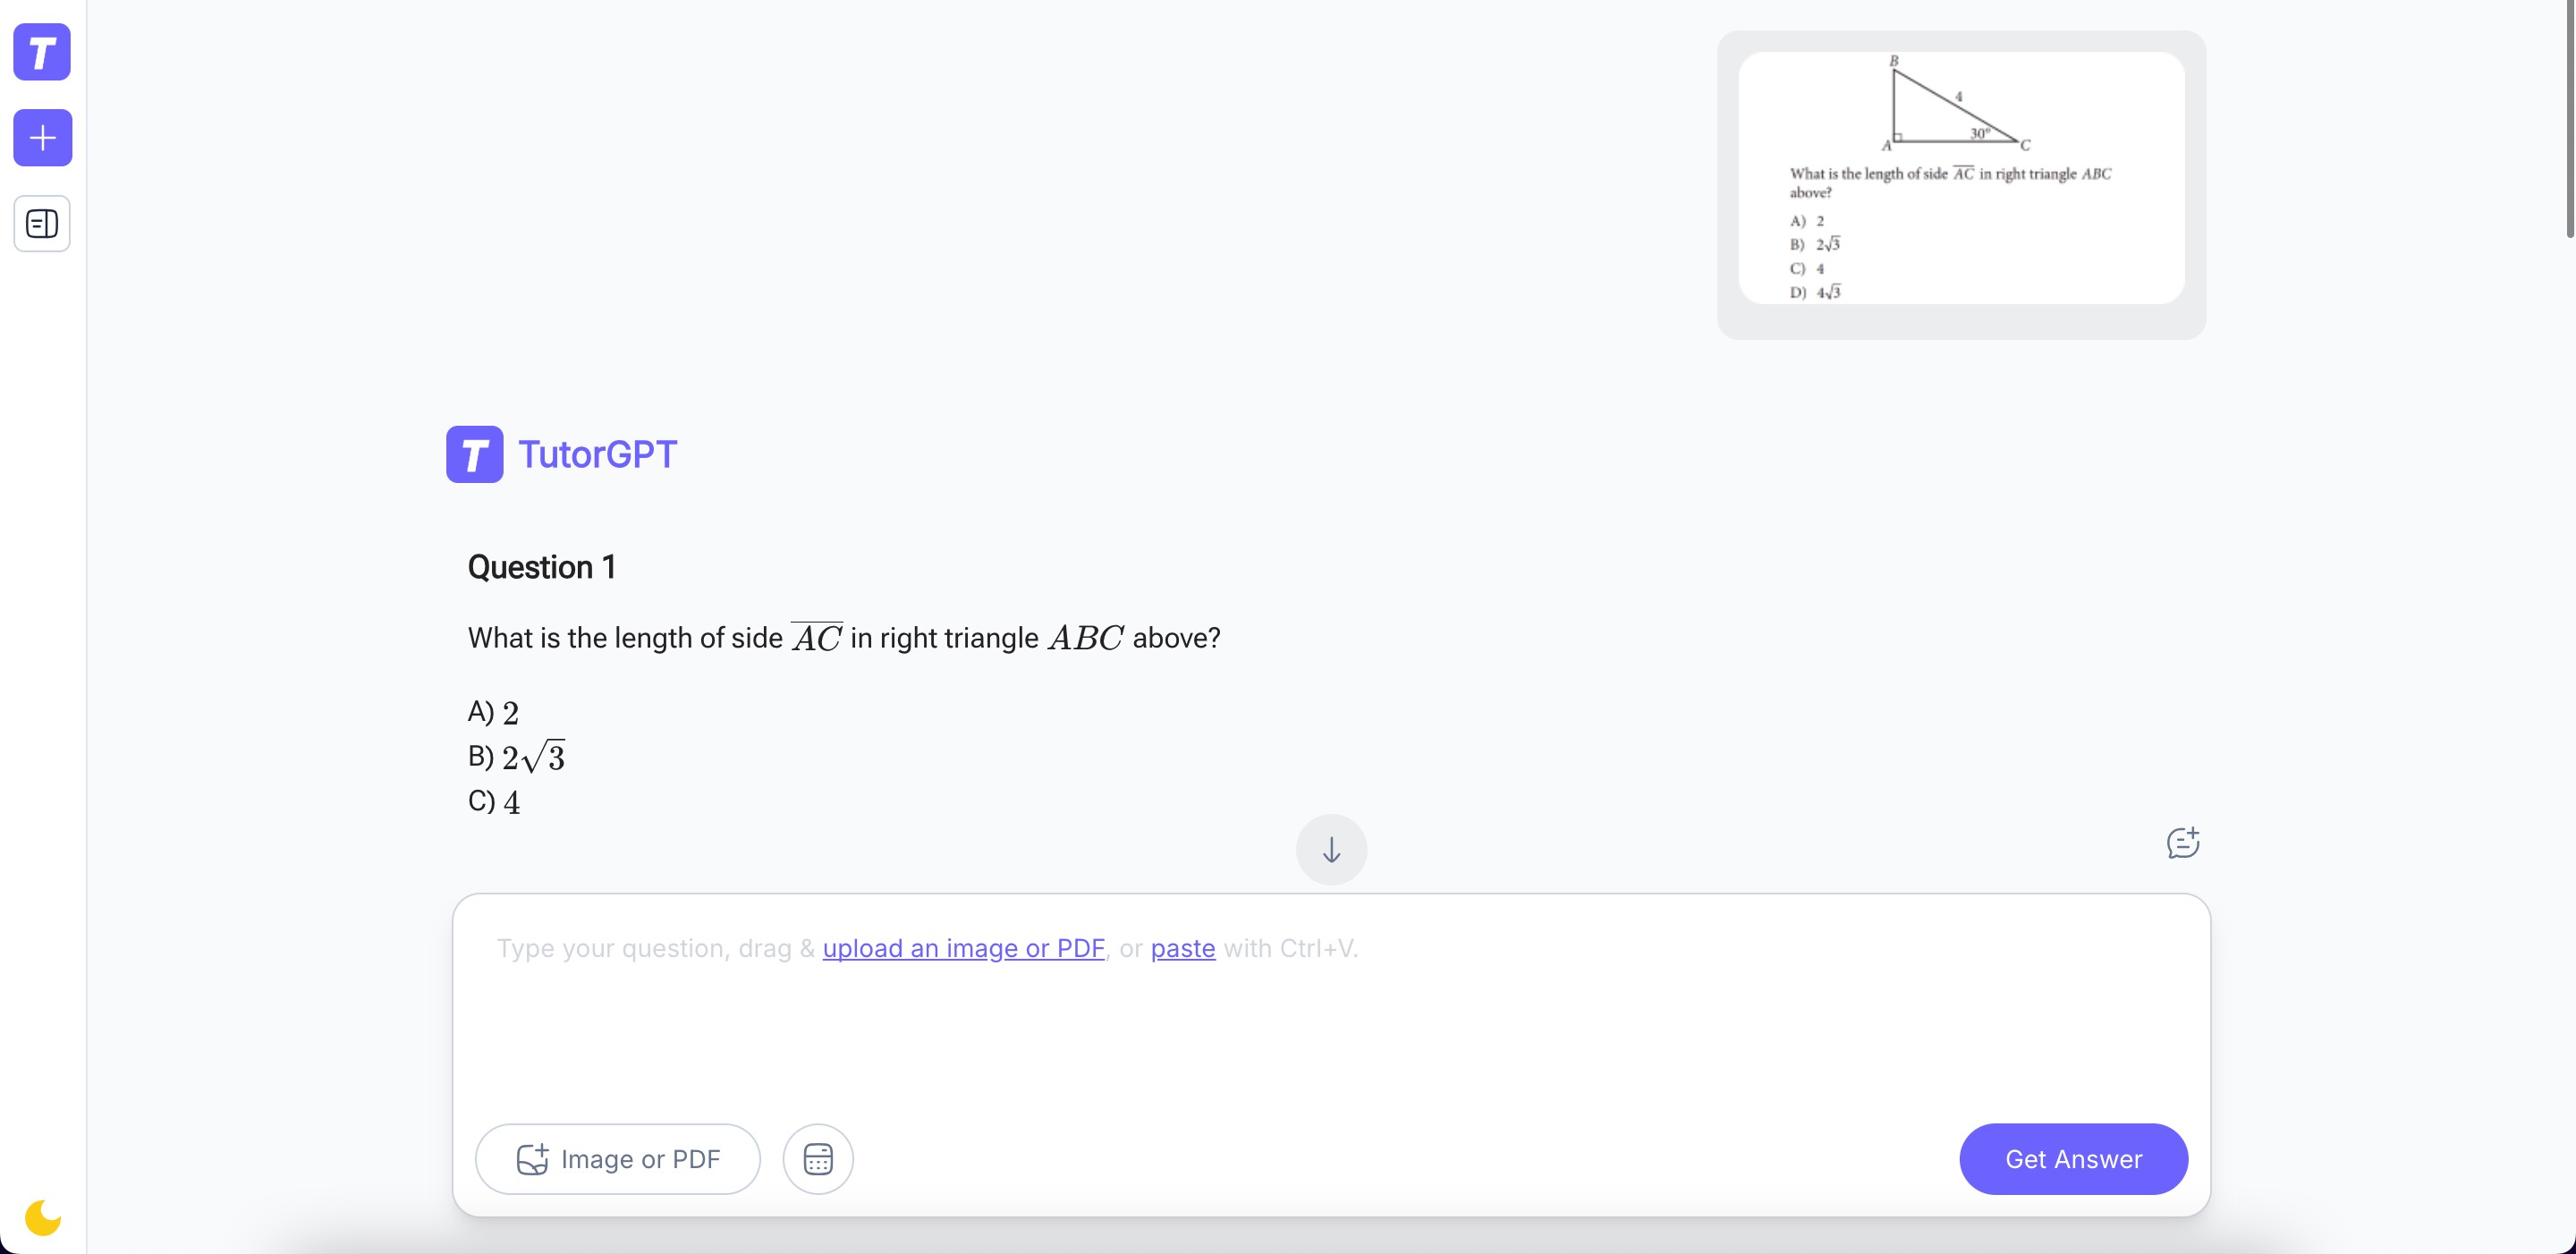
Task: Click the image upload icon inside Image or PDF
Action: 535,1159
